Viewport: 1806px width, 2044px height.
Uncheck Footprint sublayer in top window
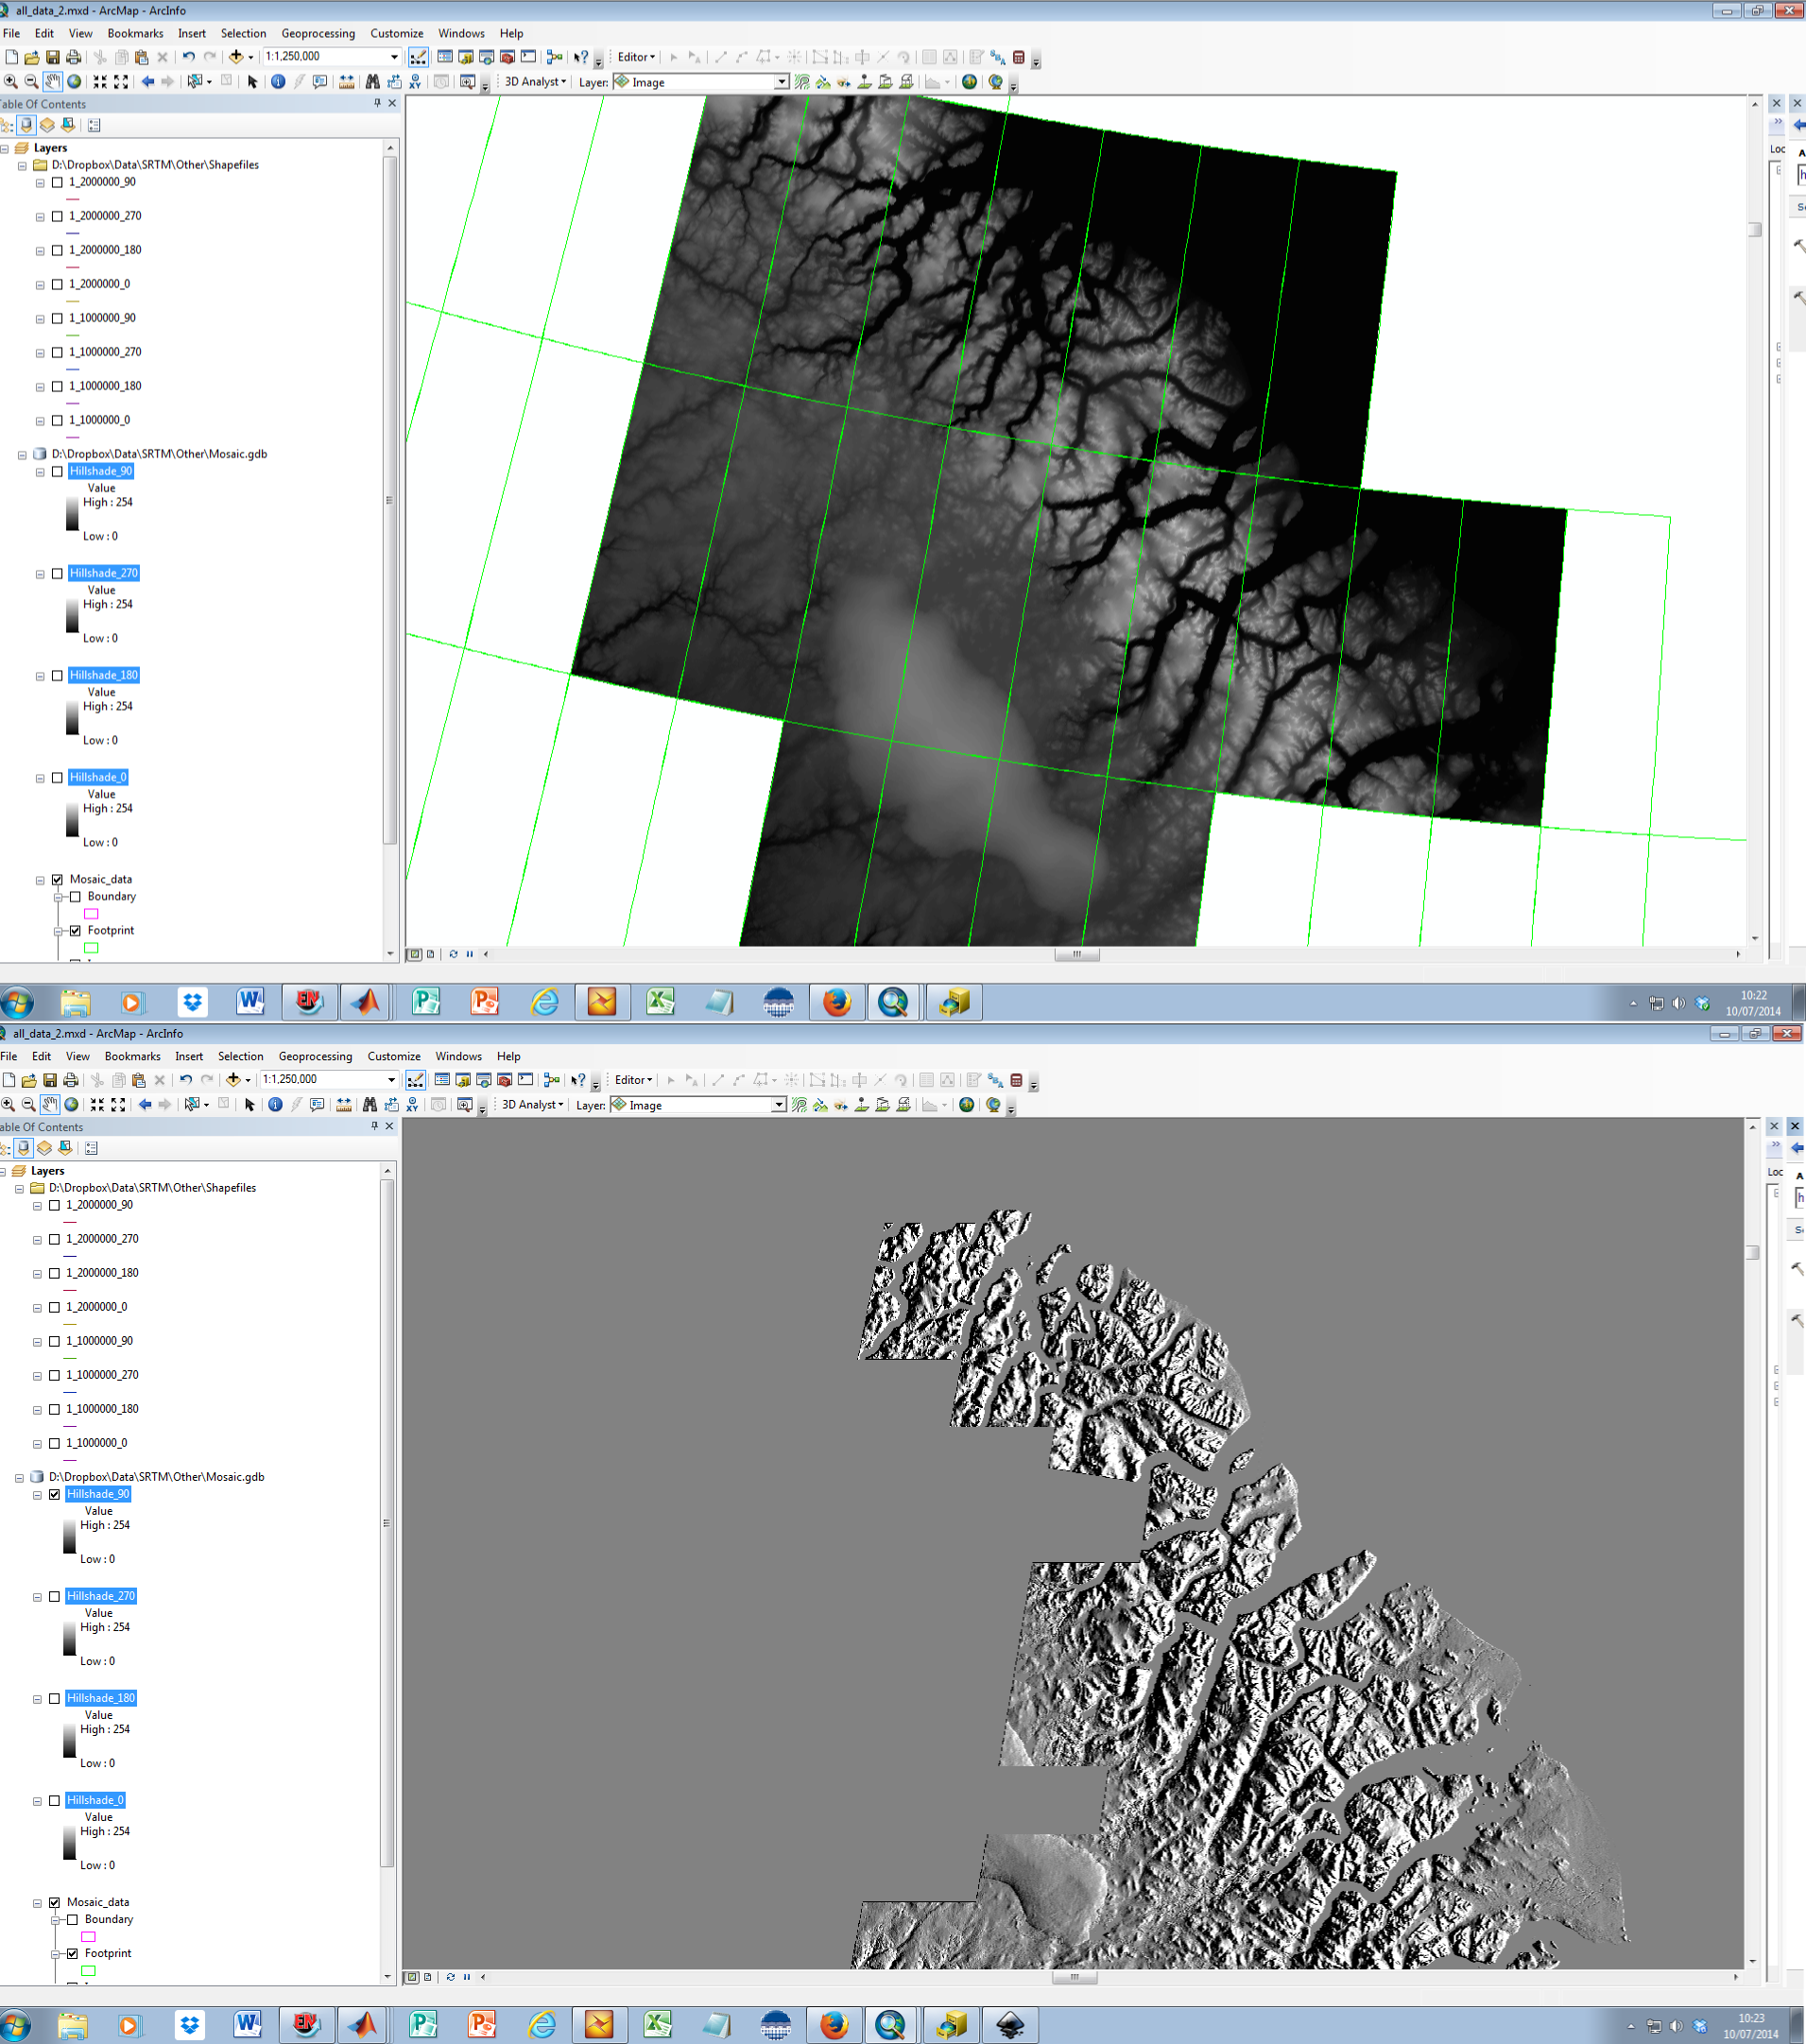75,931
